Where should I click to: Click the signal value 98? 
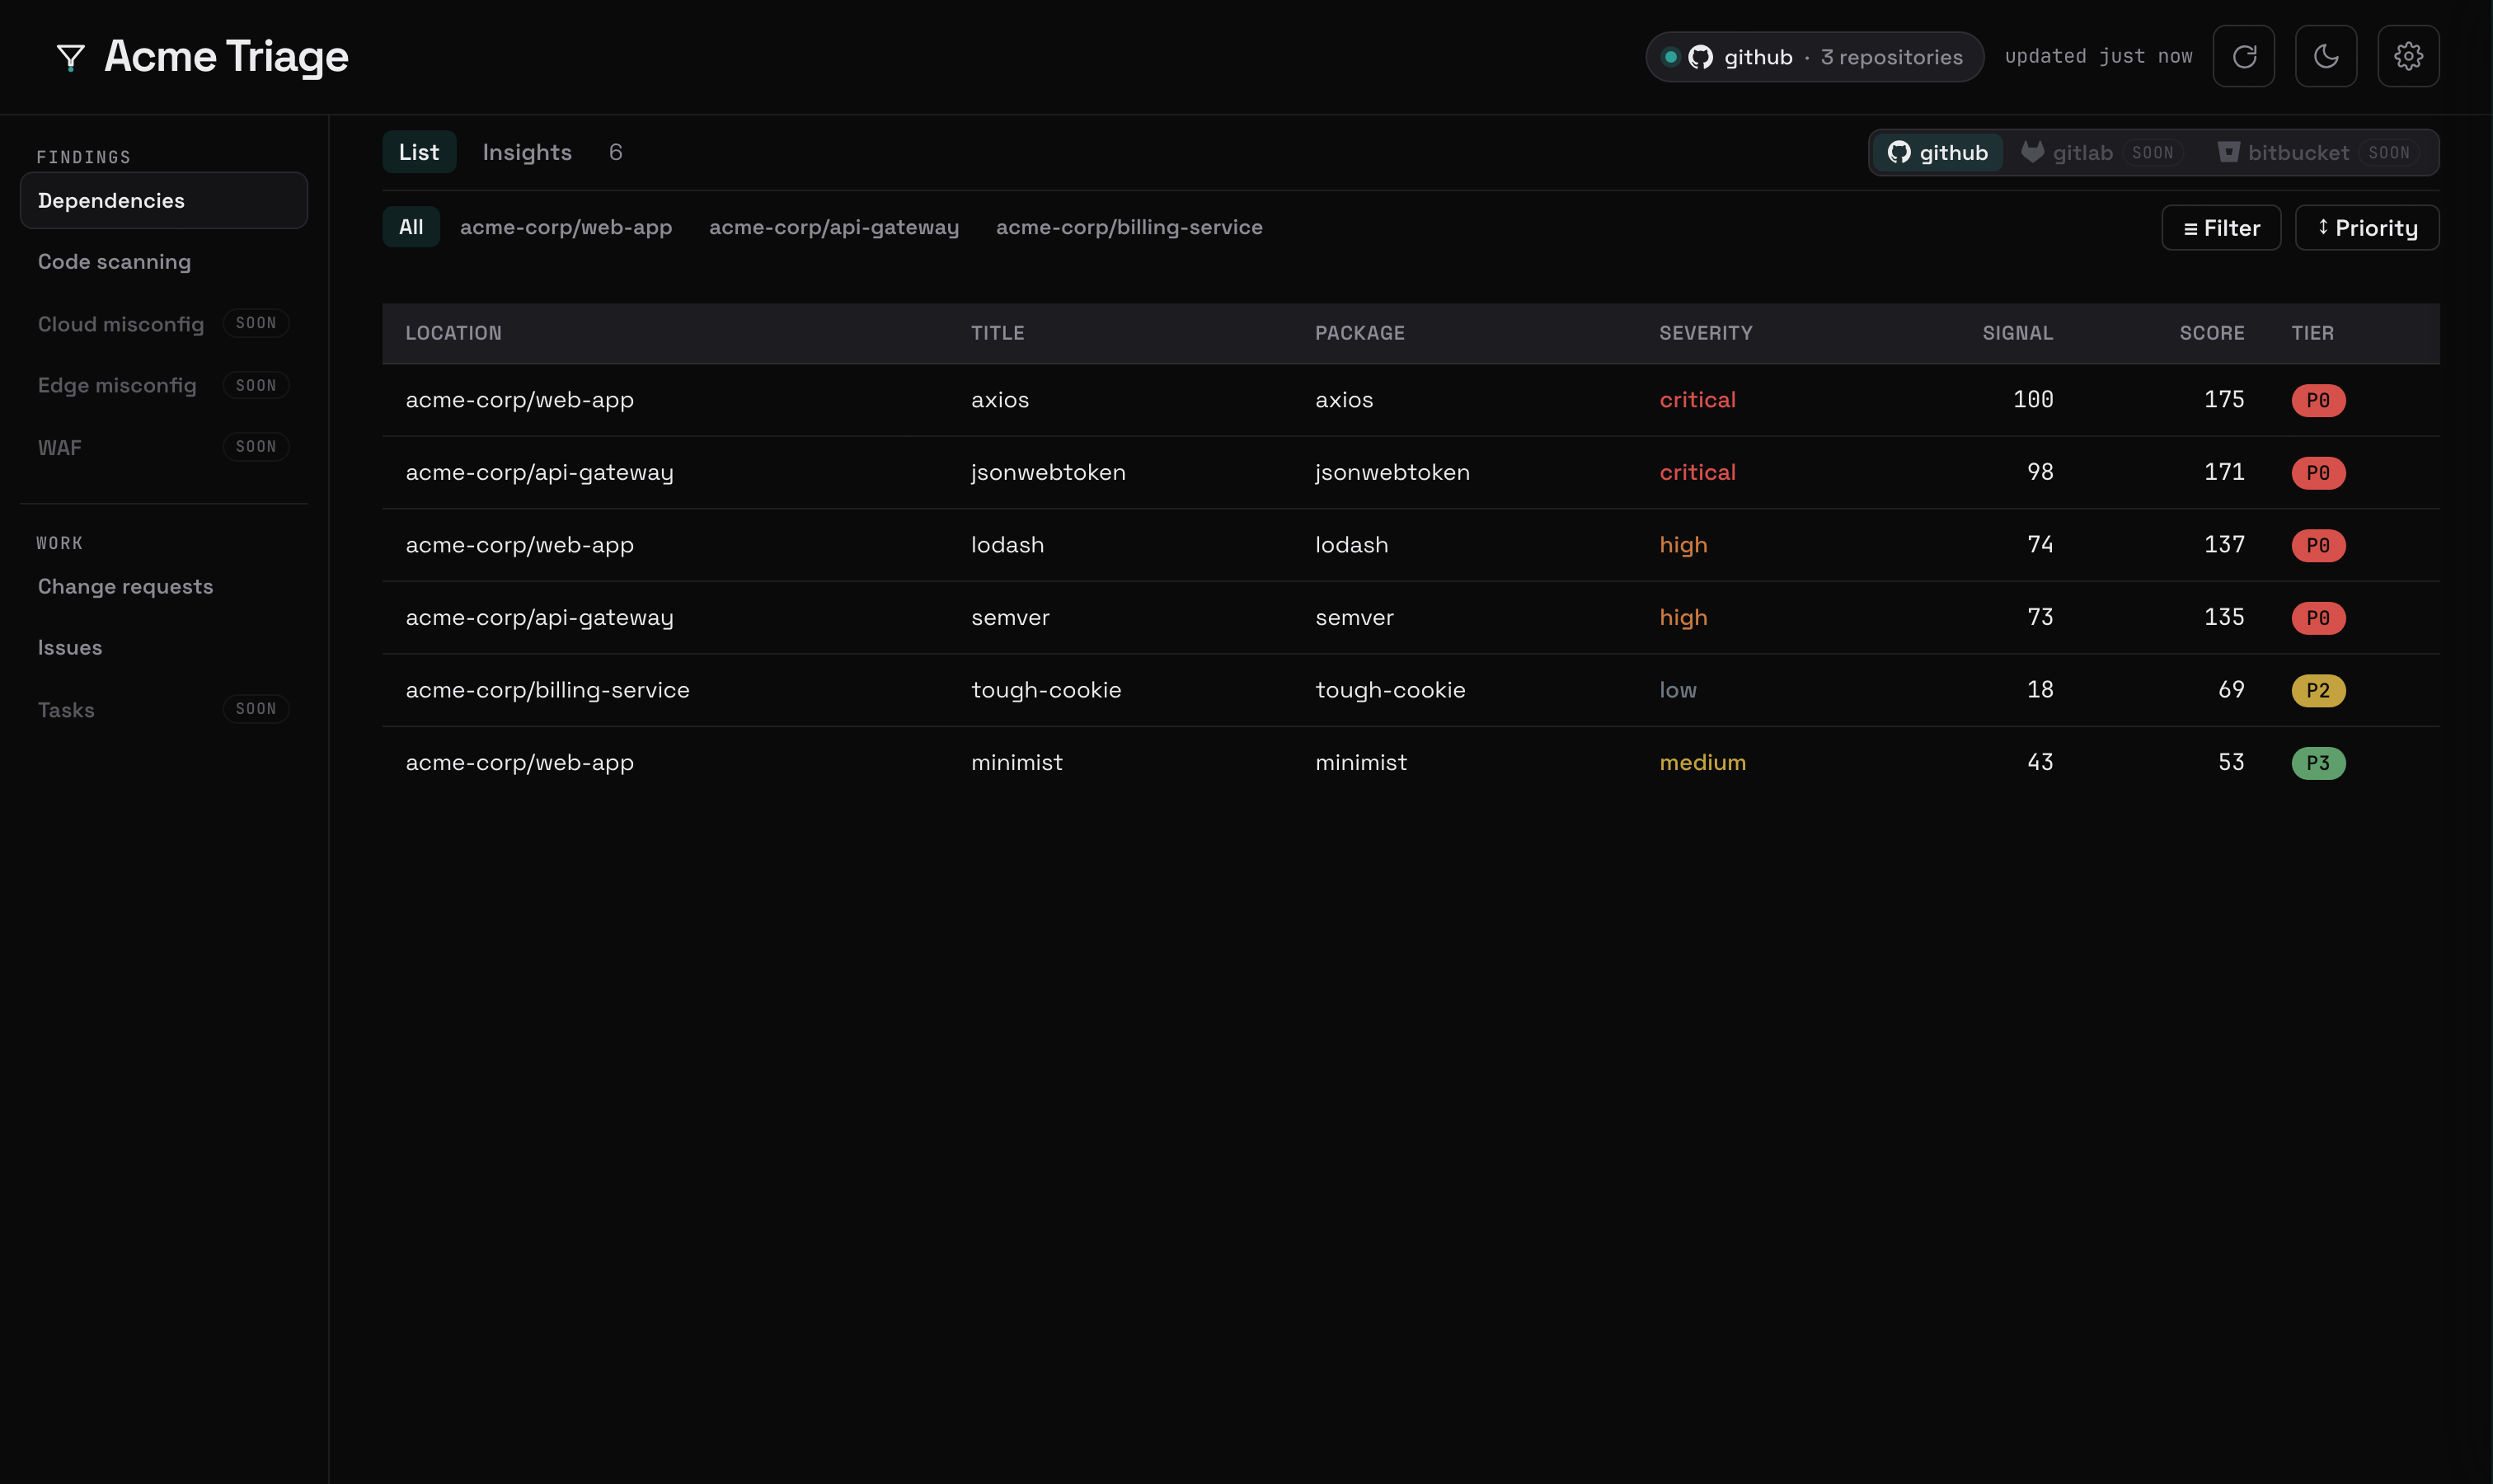pos(2040,472)
